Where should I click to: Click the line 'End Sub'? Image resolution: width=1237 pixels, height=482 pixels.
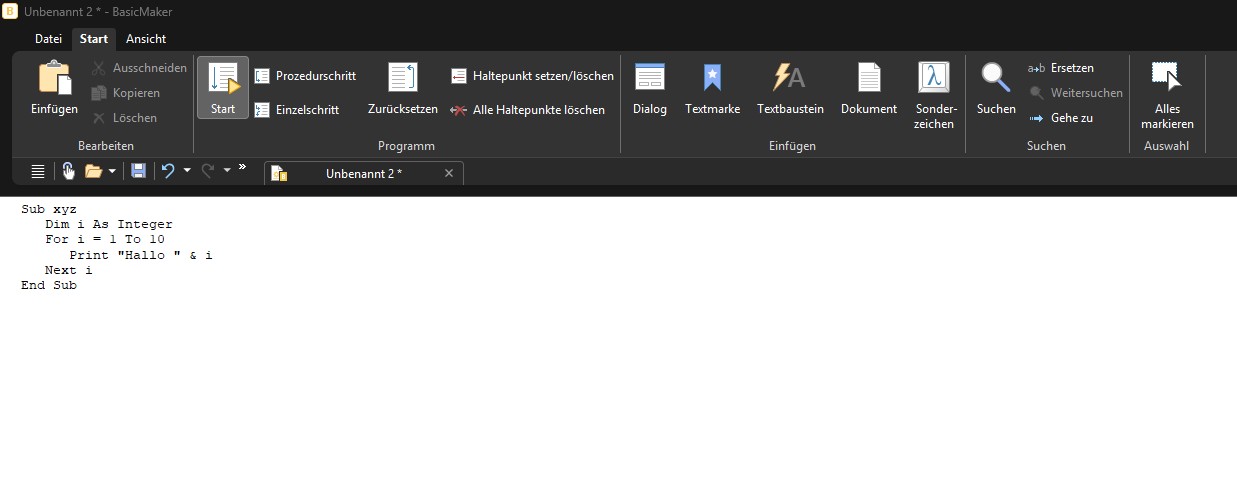(49, 285)
